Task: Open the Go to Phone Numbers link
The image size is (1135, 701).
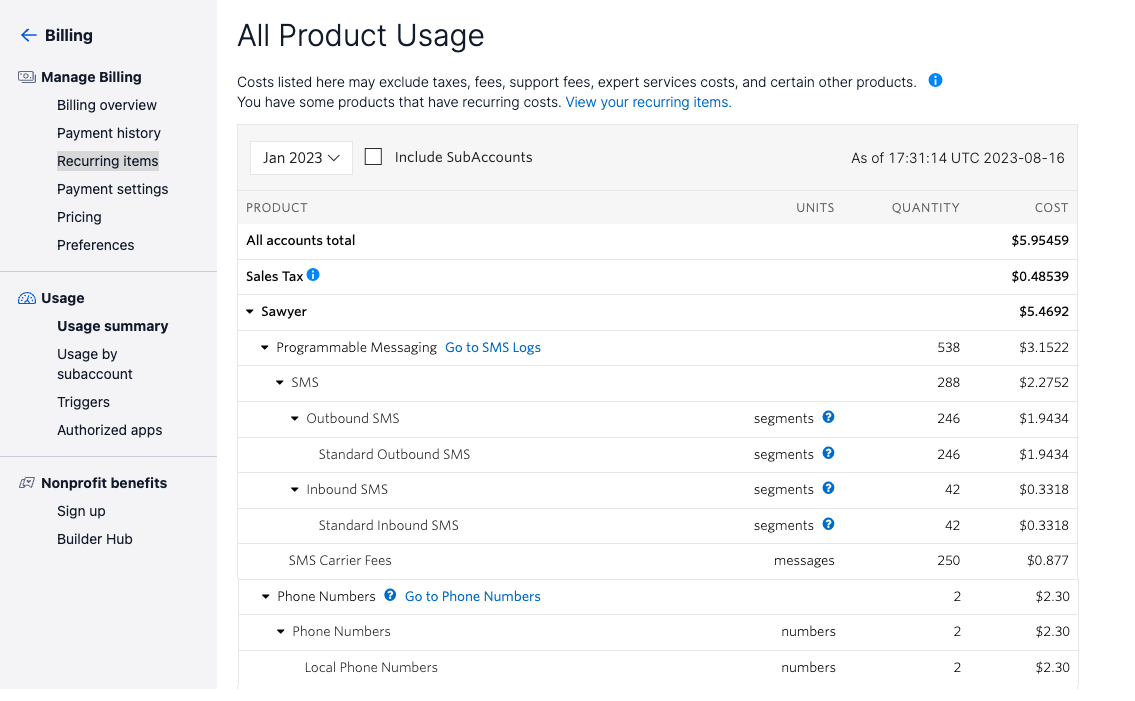Action: (x=472, y=596)
